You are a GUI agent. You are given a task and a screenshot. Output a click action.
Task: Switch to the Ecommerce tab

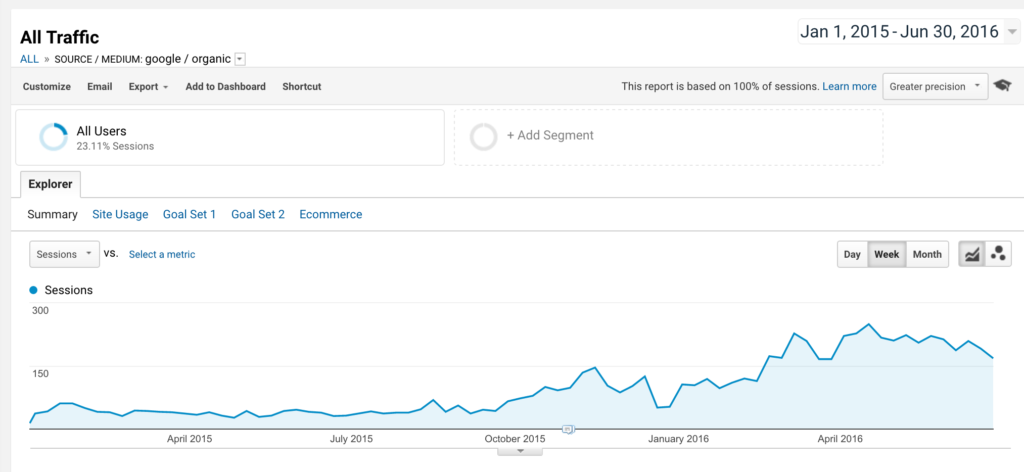pos(330,214)
